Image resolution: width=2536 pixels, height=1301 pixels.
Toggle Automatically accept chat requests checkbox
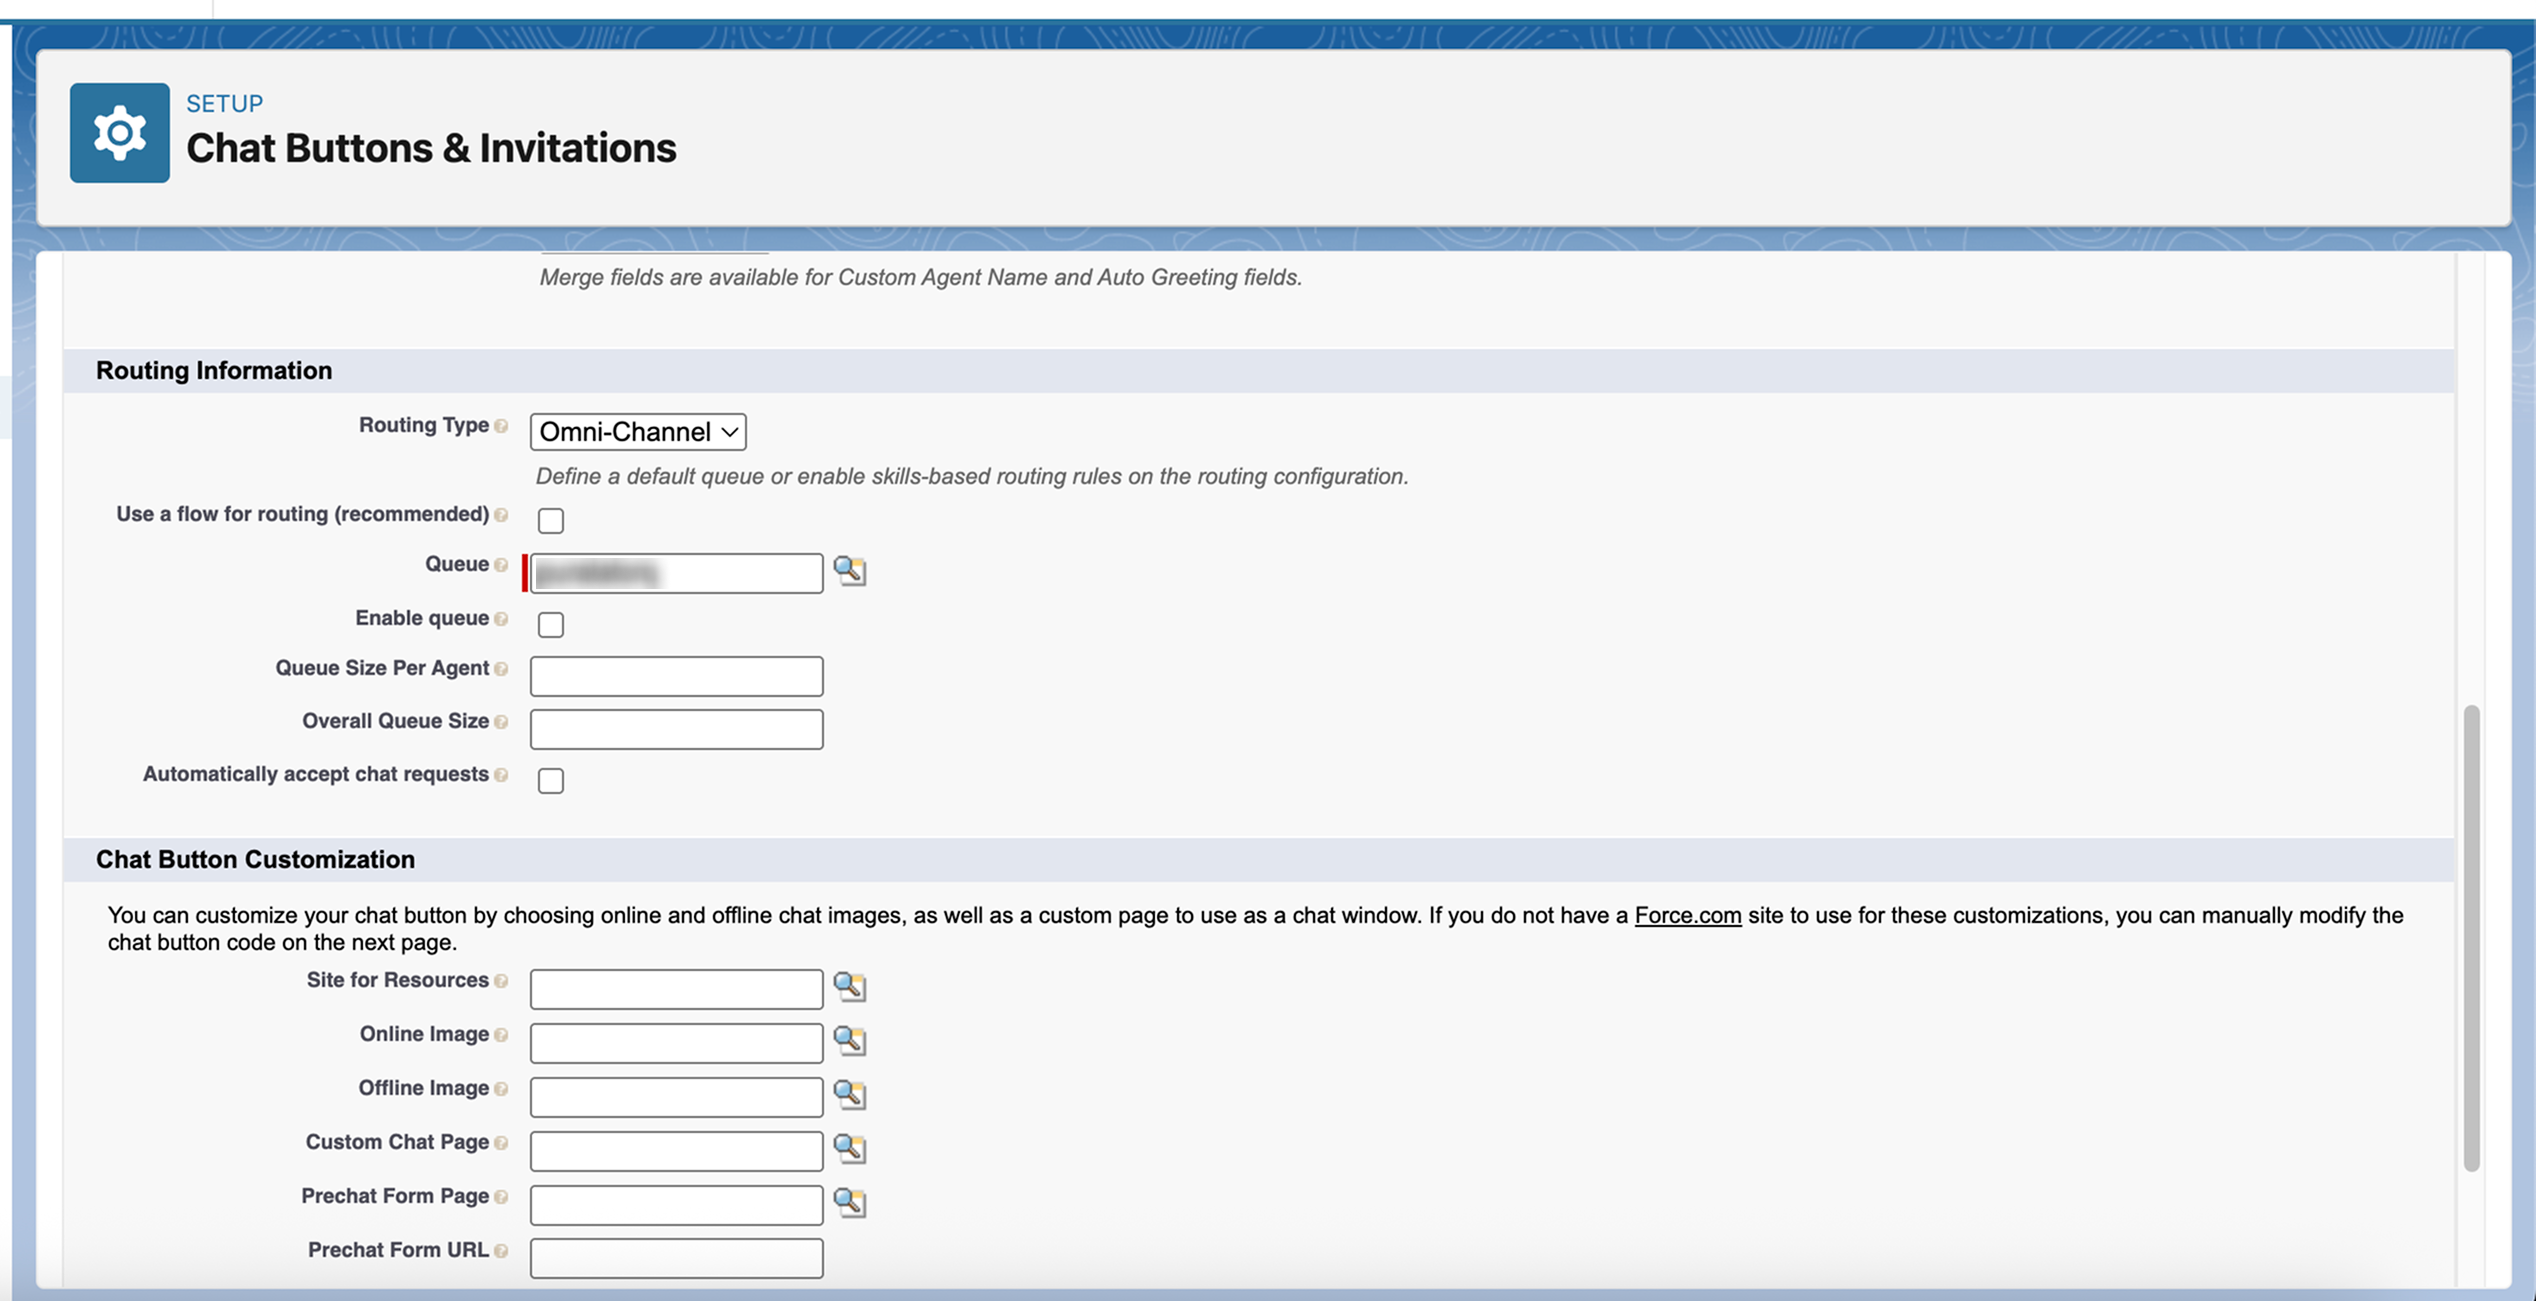[550, 781]
